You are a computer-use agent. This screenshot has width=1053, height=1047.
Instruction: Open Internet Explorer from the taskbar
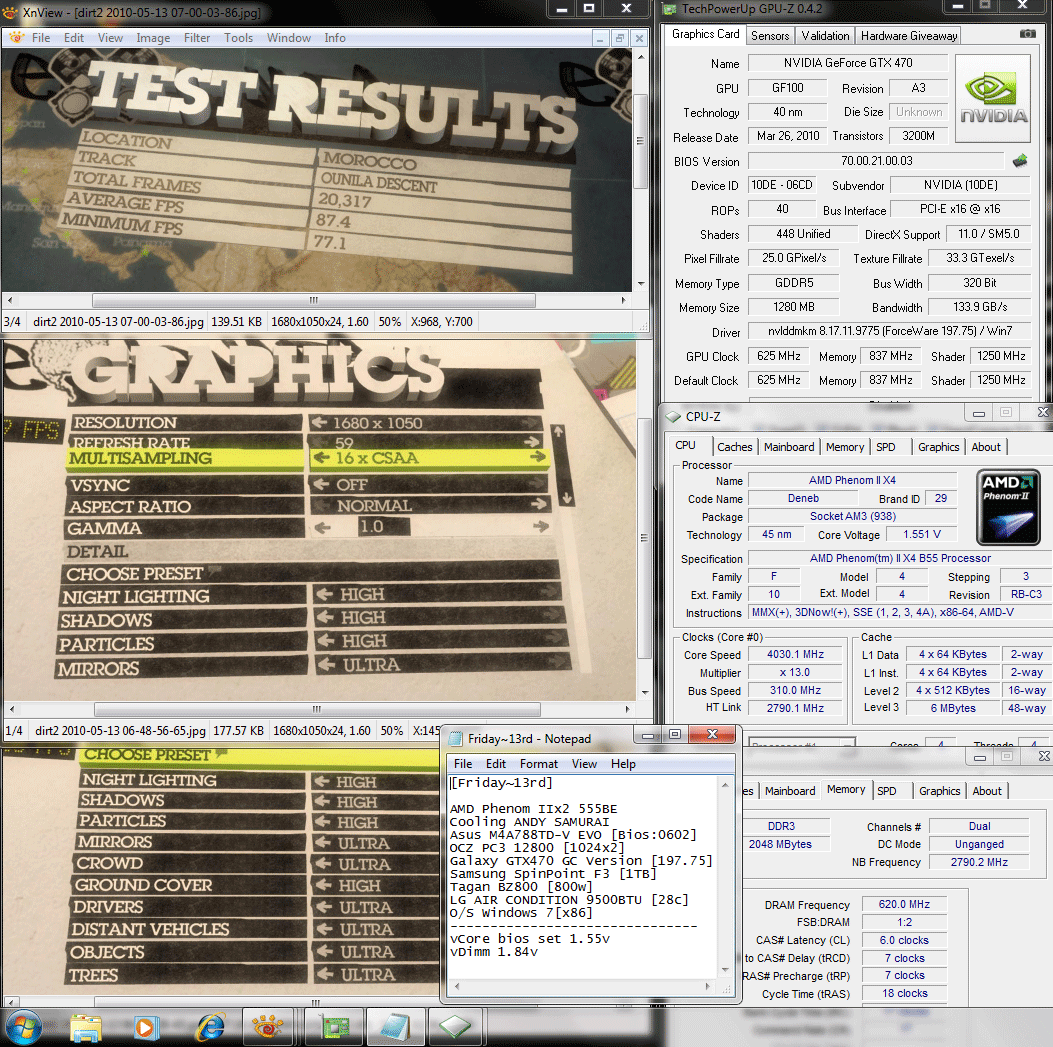210,1028
